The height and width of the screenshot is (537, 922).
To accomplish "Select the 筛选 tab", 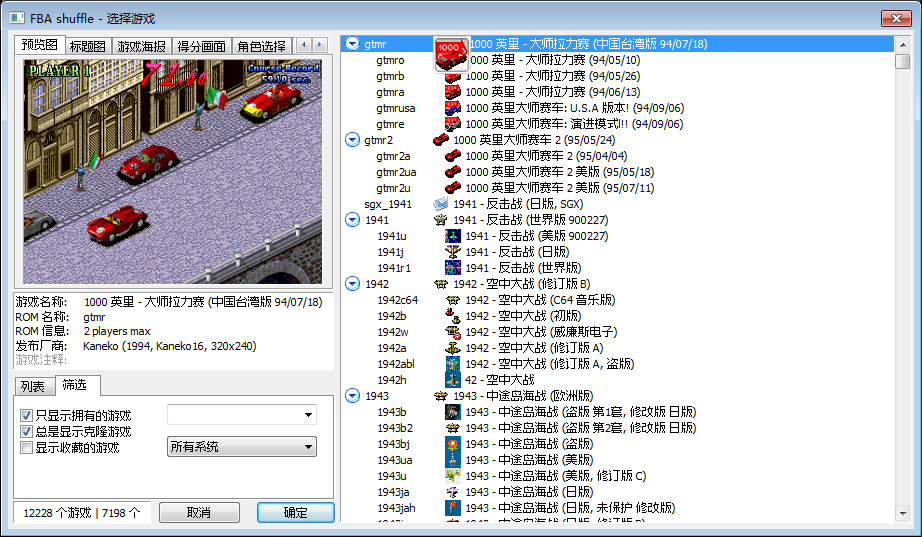I will click(77, 385).
